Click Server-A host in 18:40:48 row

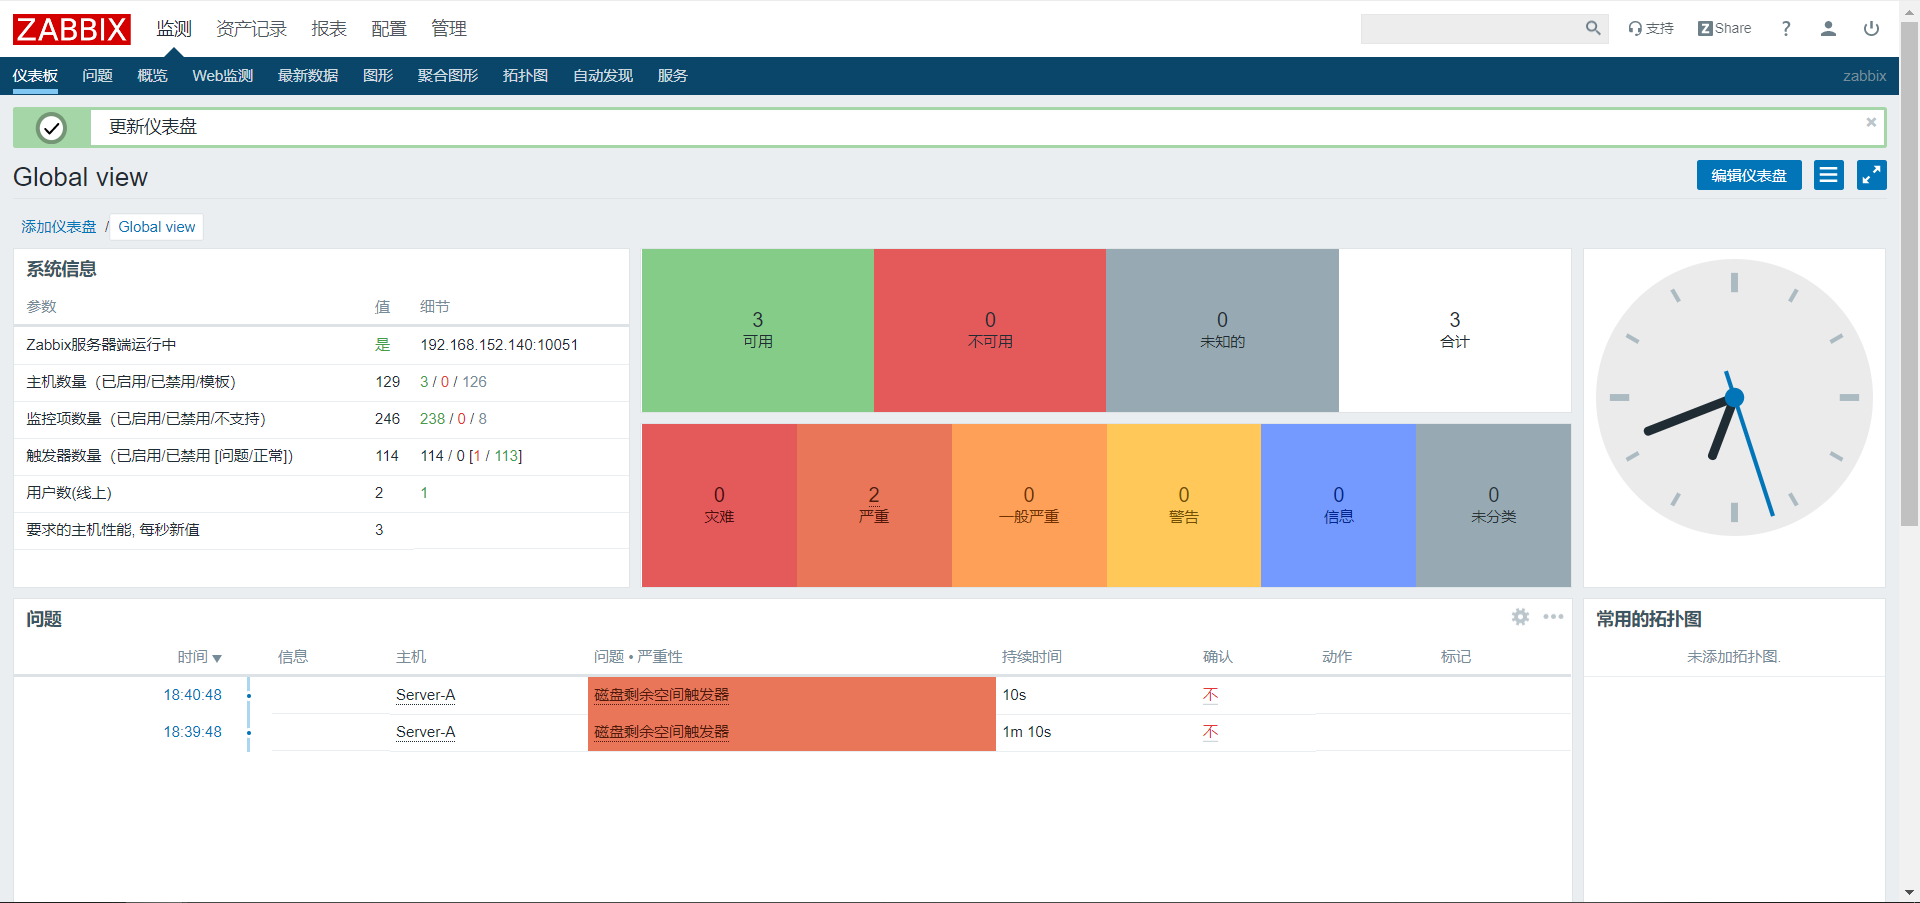point(425,695)
